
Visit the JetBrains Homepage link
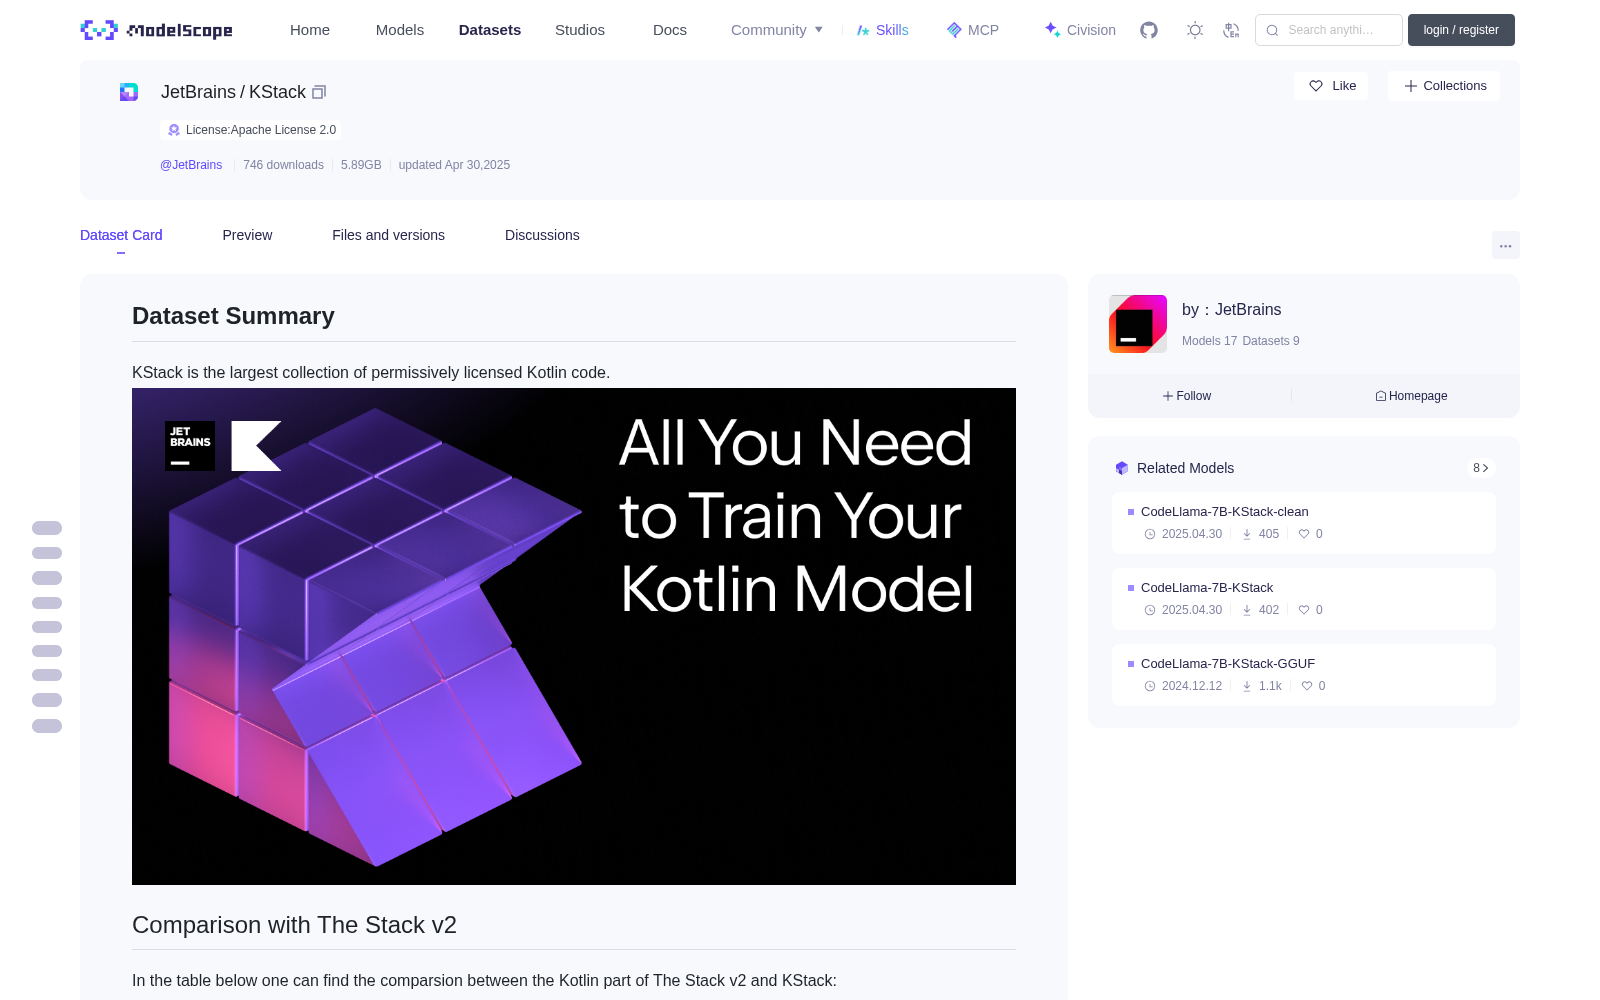pyautogui.click(x=1411, y=396)
